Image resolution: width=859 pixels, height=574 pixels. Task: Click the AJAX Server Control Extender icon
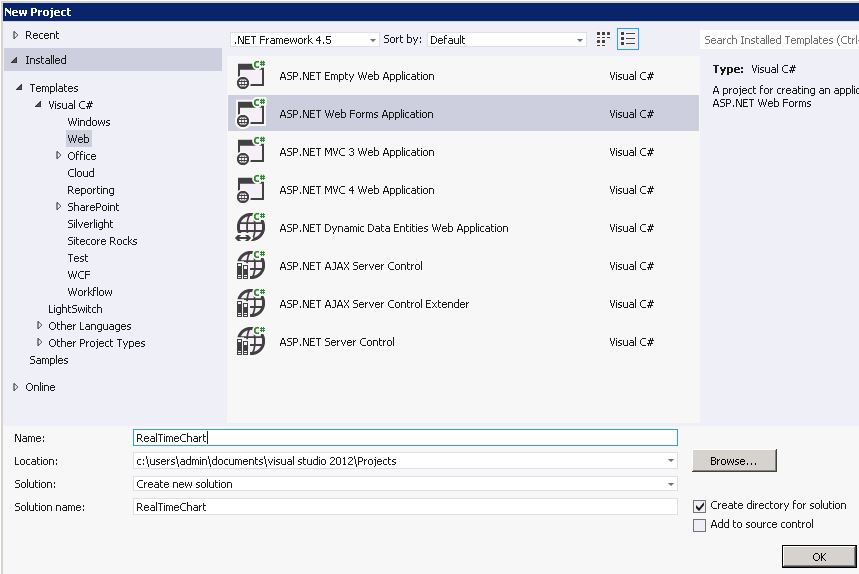click(x=250, y=304)
